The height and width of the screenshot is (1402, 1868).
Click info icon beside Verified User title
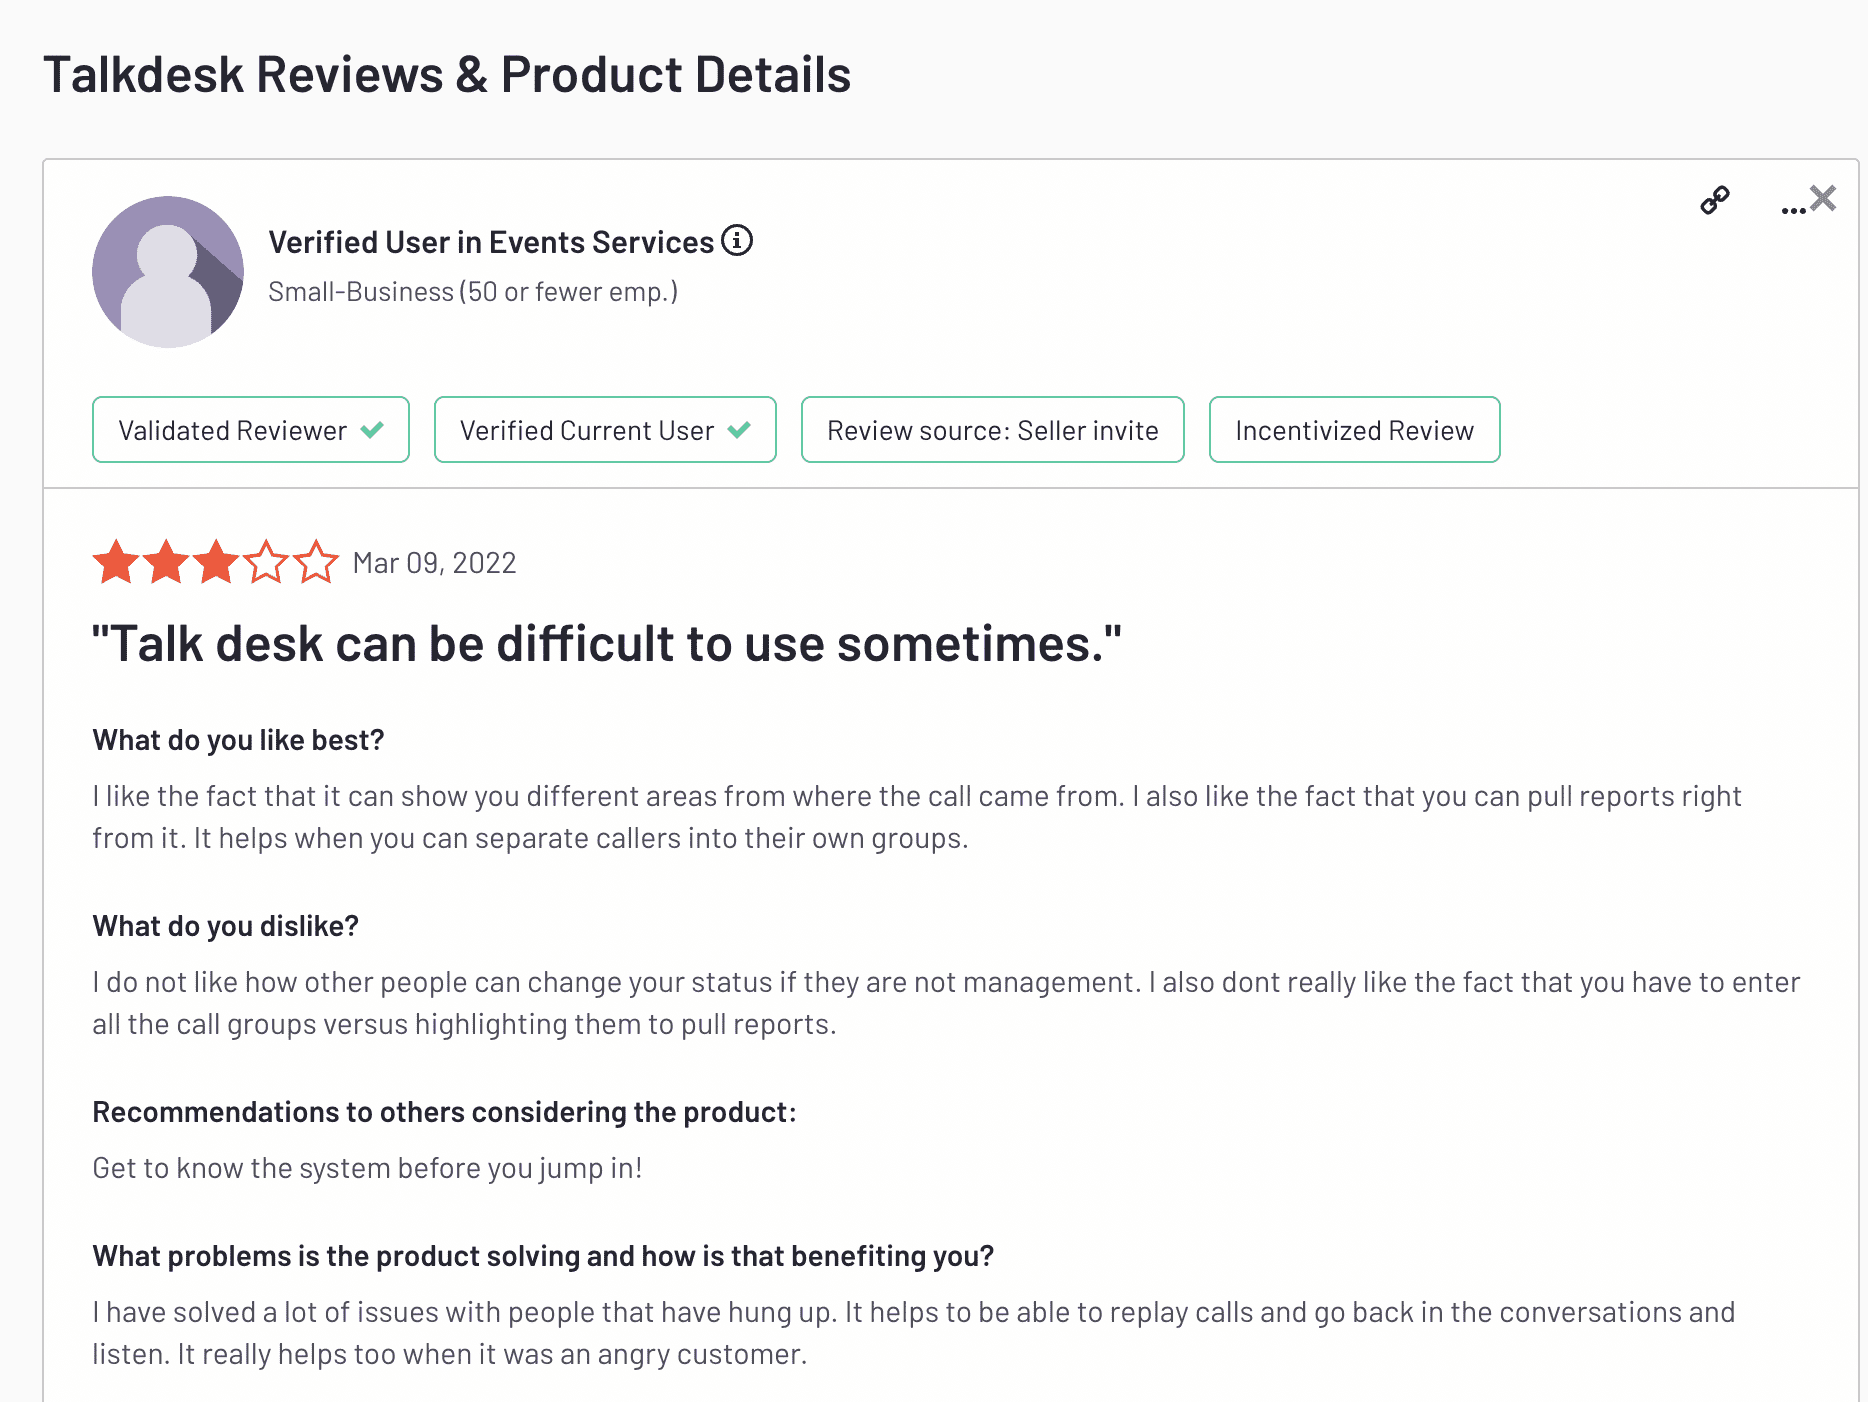click(x=737, y=241)
